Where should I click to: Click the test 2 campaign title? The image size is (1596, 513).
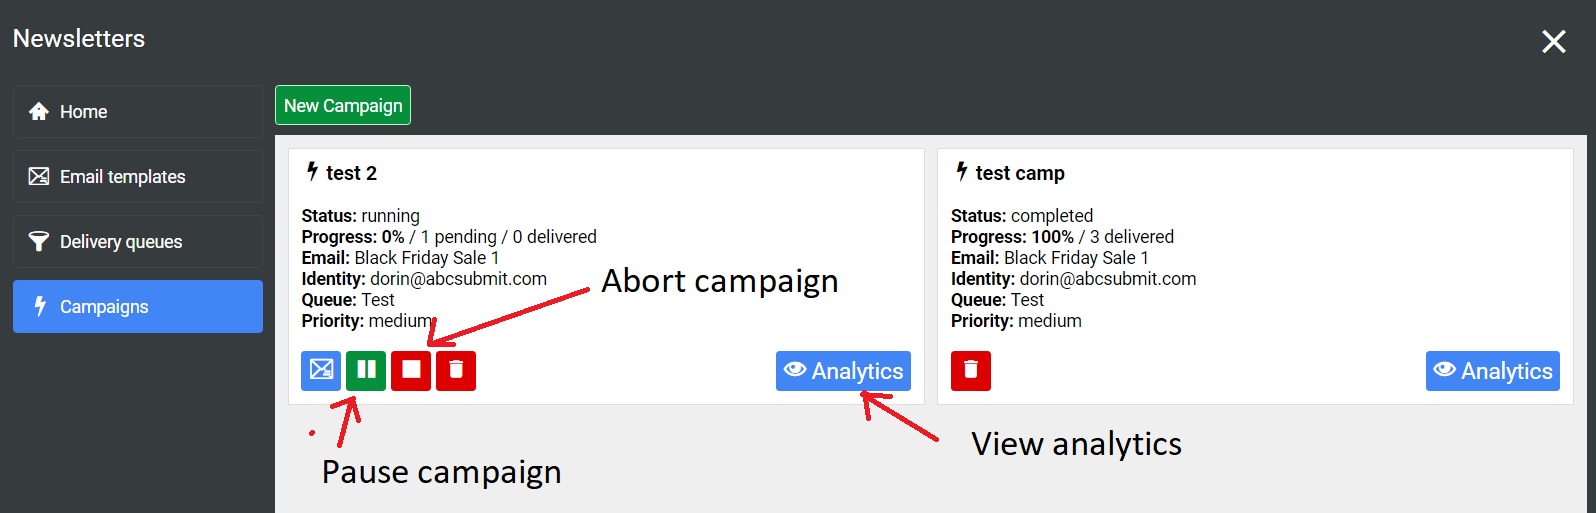tap(351, 174)
